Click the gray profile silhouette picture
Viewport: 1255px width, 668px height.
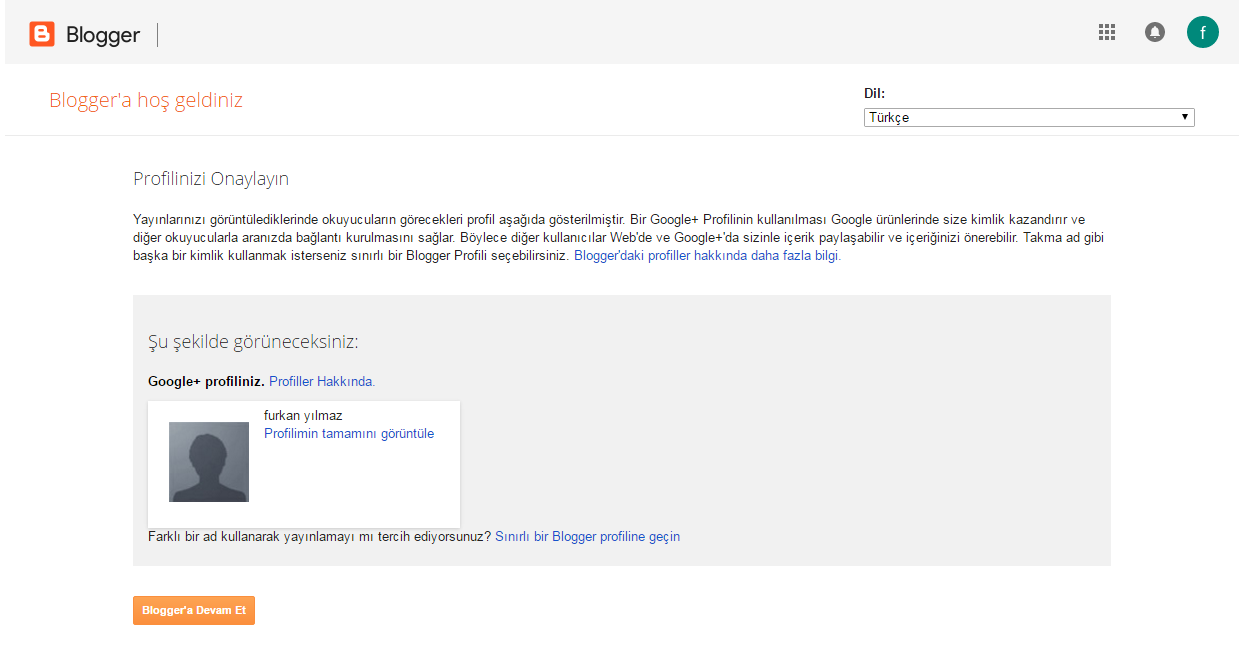(x=209, y=462)
